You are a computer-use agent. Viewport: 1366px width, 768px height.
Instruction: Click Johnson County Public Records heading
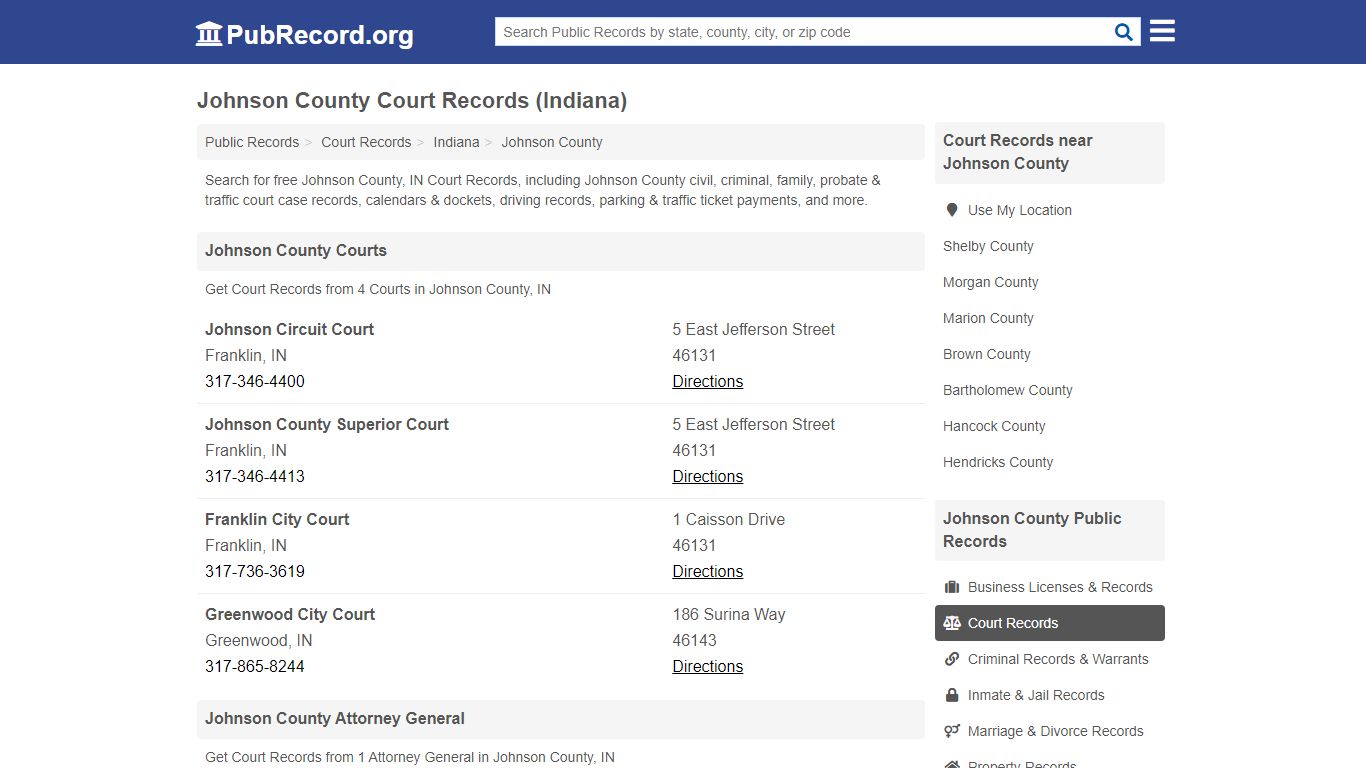[x=1032, y=530]
